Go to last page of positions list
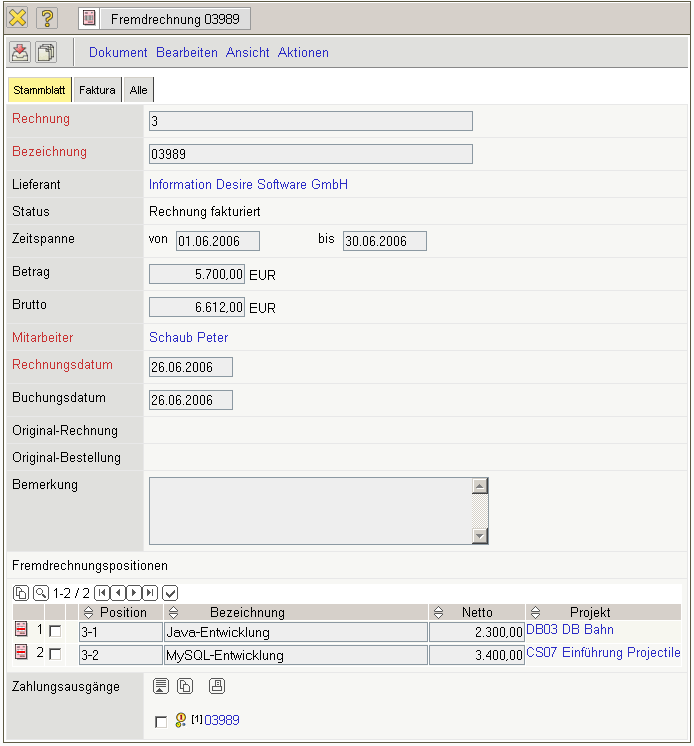 (x=149, y=593)
